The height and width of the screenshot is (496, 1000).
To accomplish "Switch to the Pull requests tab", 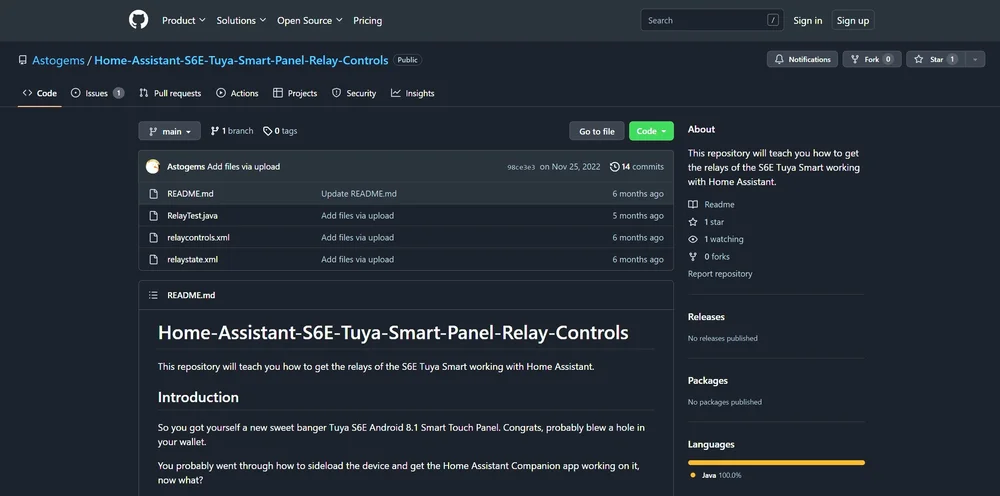I will pos(170,93).
